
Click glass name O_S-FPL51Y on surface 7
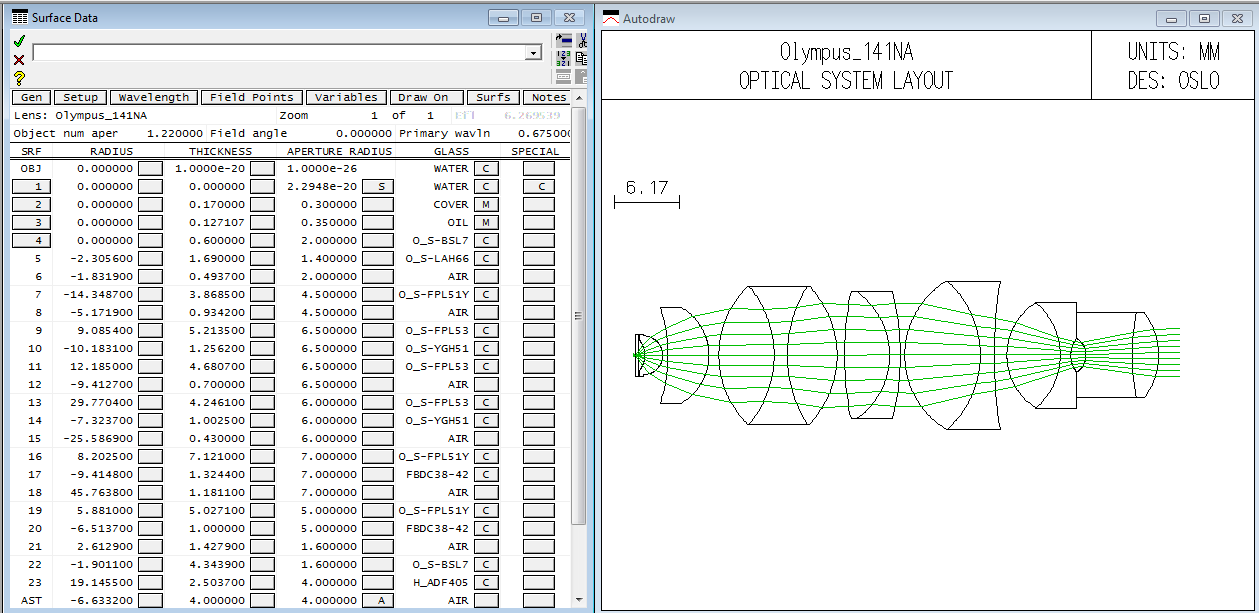click(433, 294)
